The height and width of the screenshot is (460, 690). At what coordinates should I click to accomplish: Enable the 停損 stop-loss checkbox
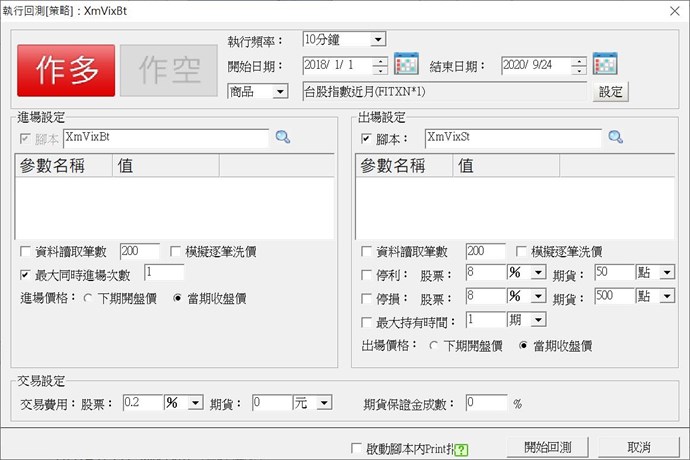[366, 298]
